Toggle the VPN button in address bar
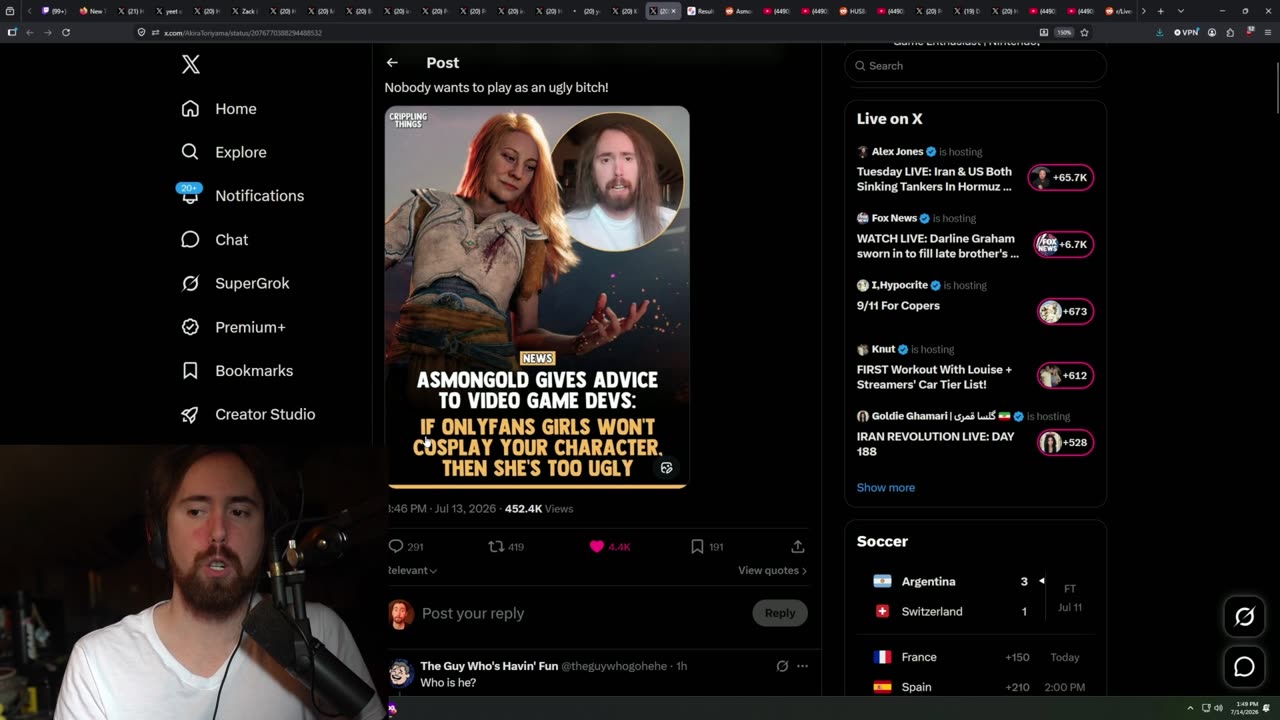 (1186, 32)
